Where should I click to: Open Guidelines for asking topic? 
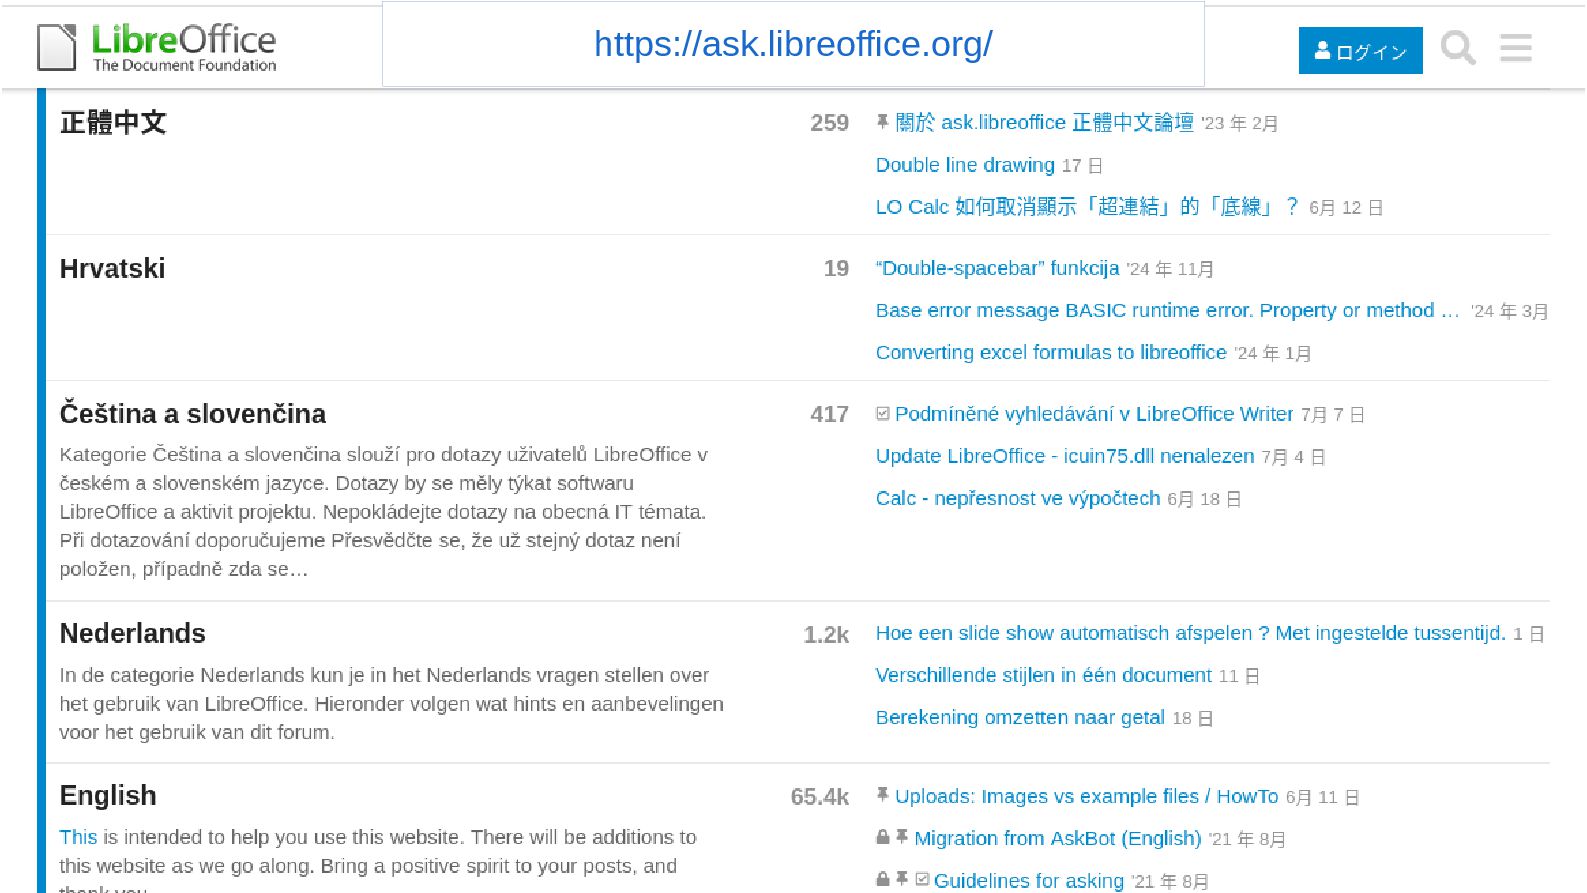click(1029, 880)
